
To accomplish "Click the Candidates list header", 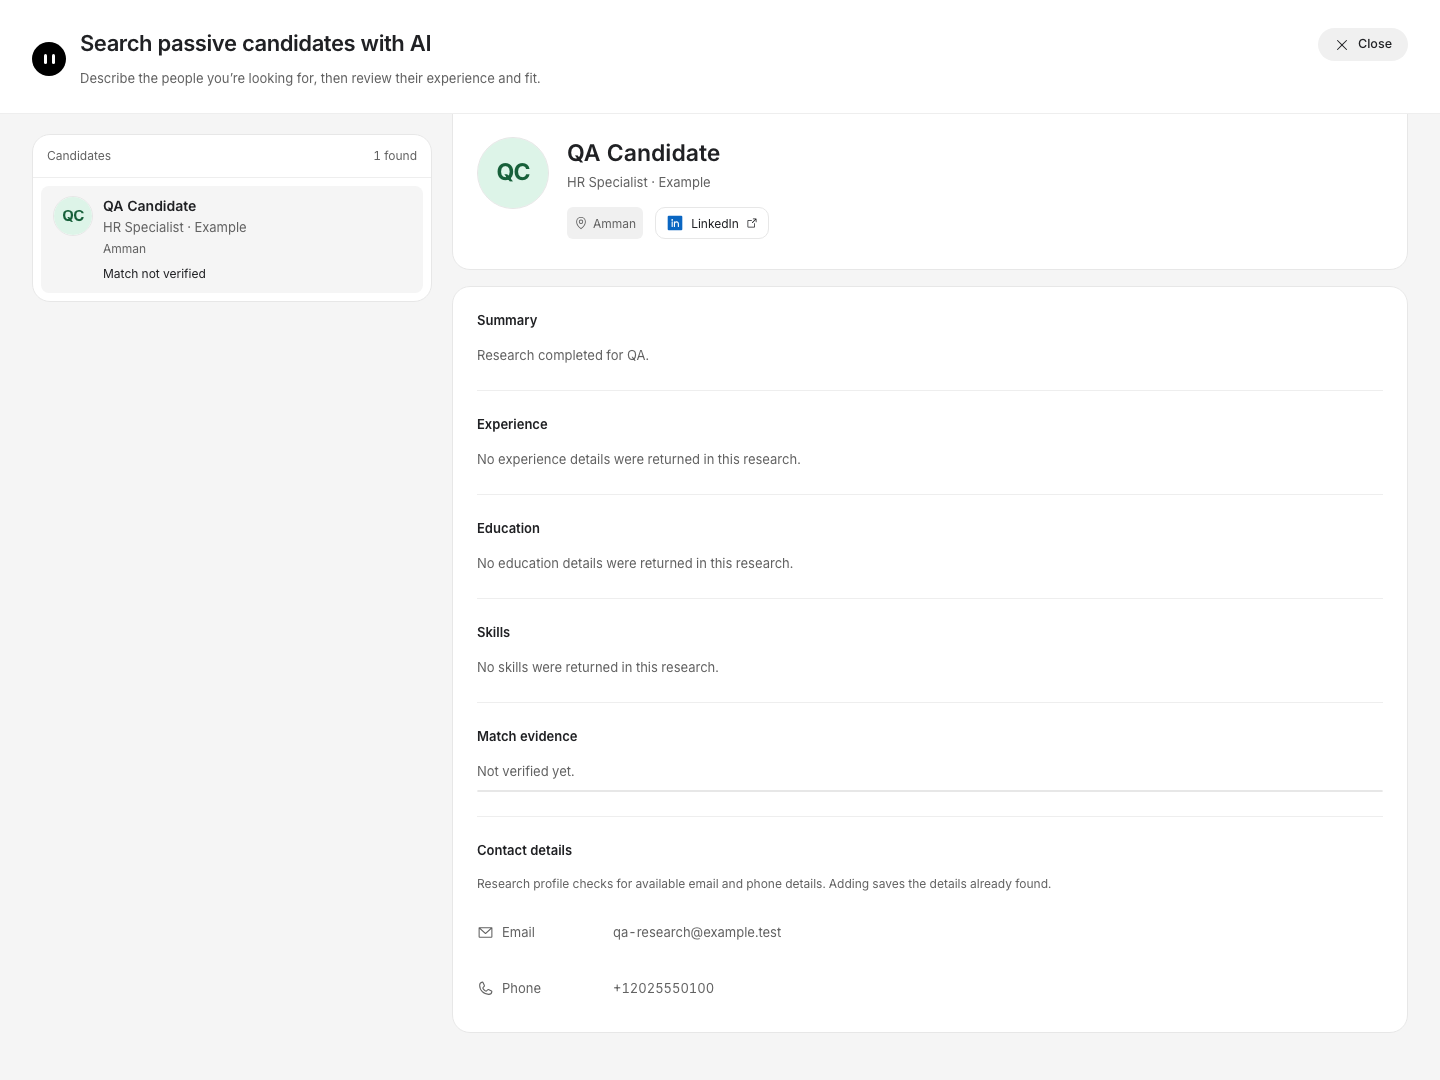I will pos(79,156).
